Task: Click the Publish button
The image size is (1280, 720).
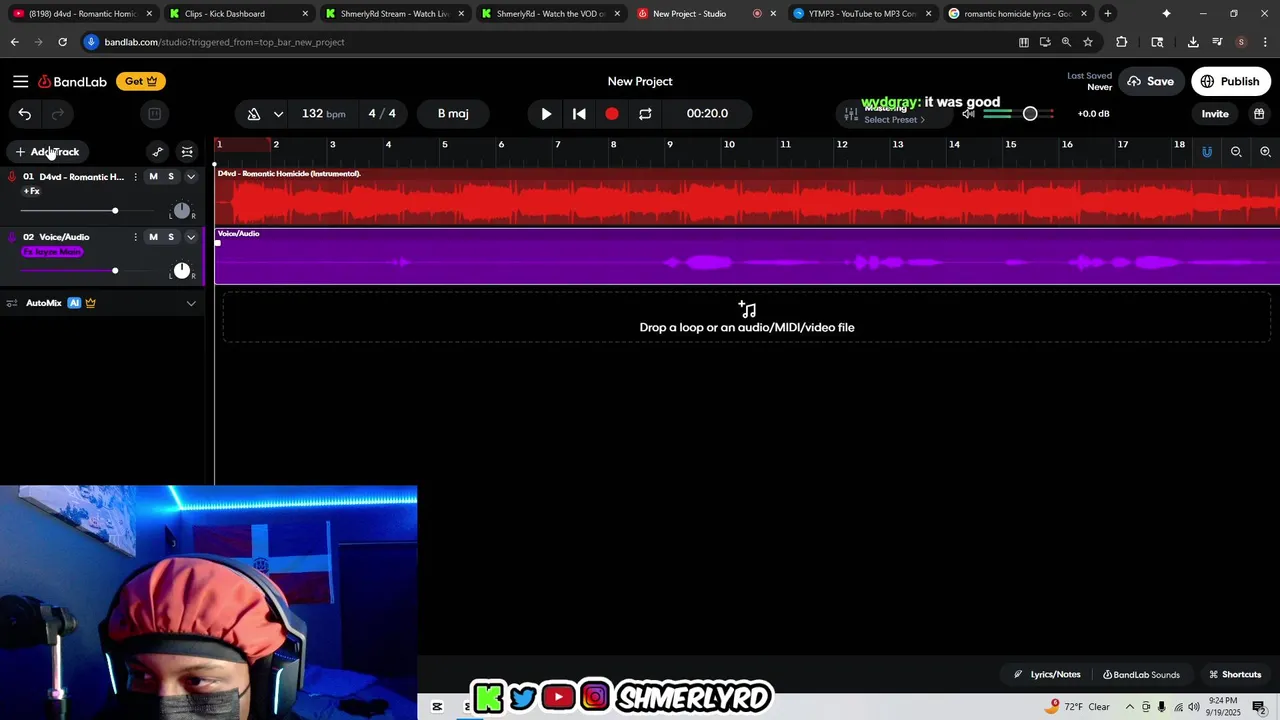Action: tap(1230, 82)
